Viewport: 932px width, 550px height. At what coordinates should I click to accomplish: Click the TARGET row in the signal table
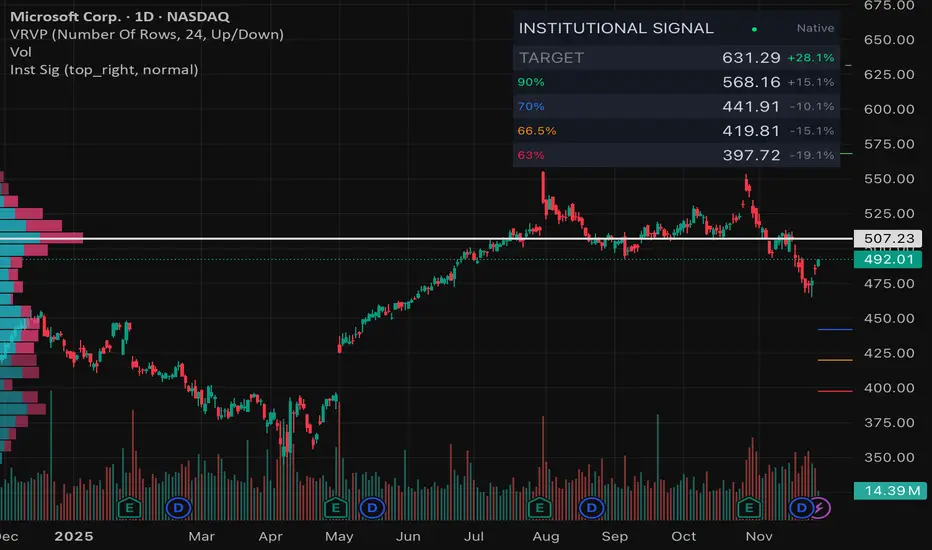click(x=676, y=58)
